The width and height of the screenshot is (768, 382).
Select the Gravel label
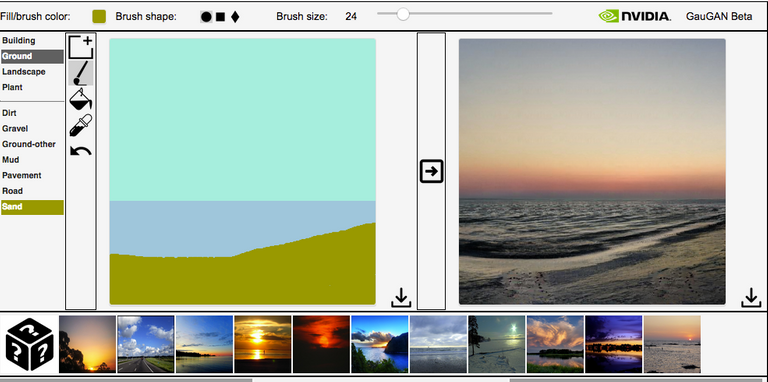point(15,128)
